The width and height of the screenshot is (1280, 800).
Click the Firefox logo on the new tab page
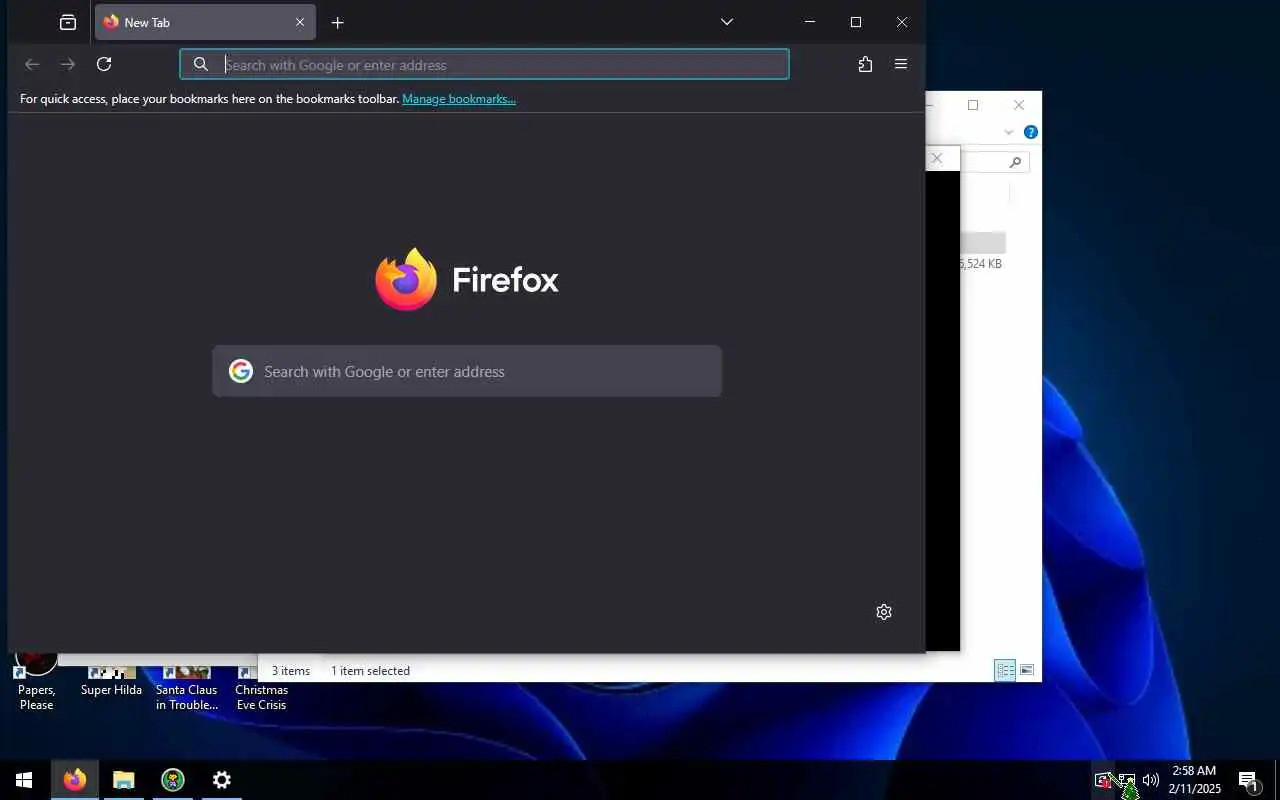[x=467, y=279]
